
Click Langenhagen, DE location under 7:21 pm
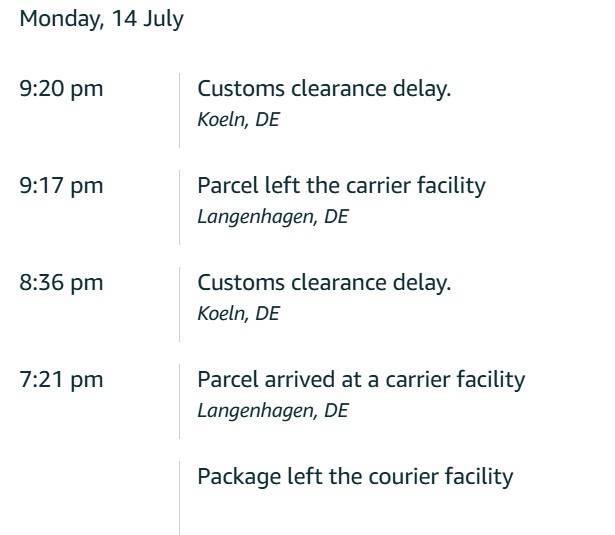273,411
